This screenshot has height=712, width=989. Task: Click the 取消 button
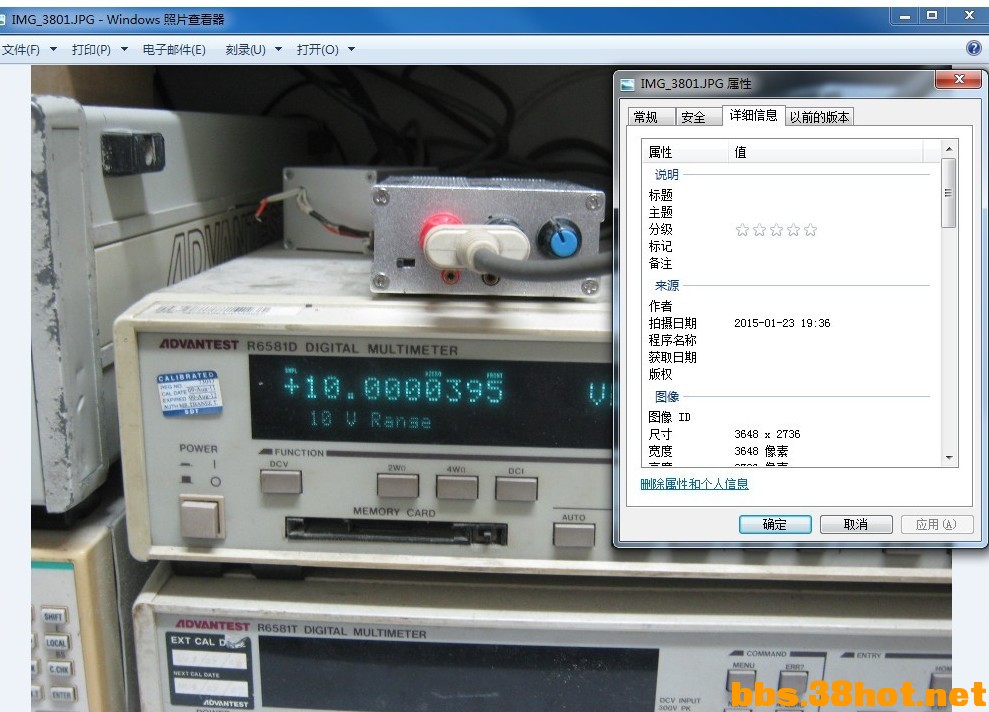(x=856, y=524)
